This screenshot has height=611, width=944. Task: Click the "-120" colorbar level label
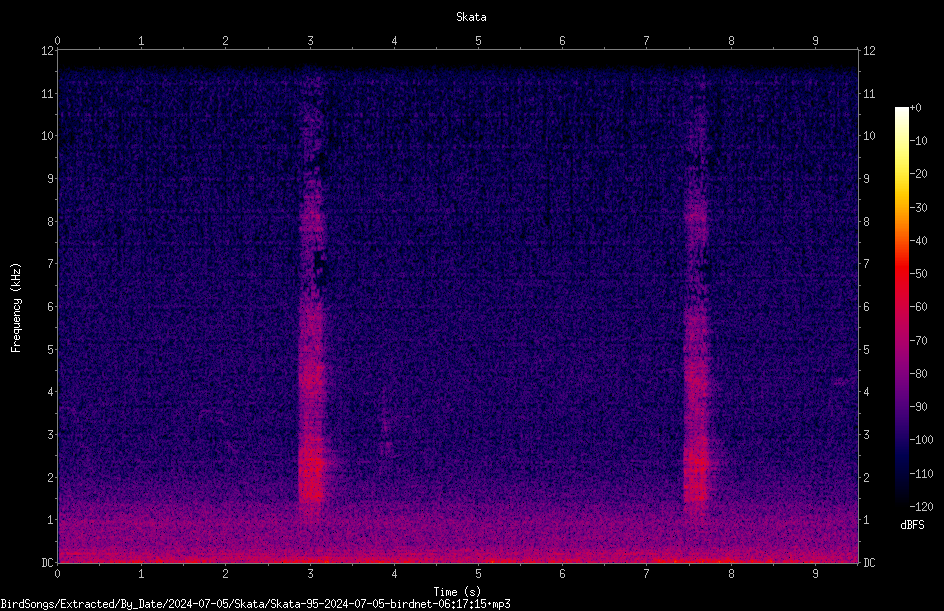(x=922, y=507)
